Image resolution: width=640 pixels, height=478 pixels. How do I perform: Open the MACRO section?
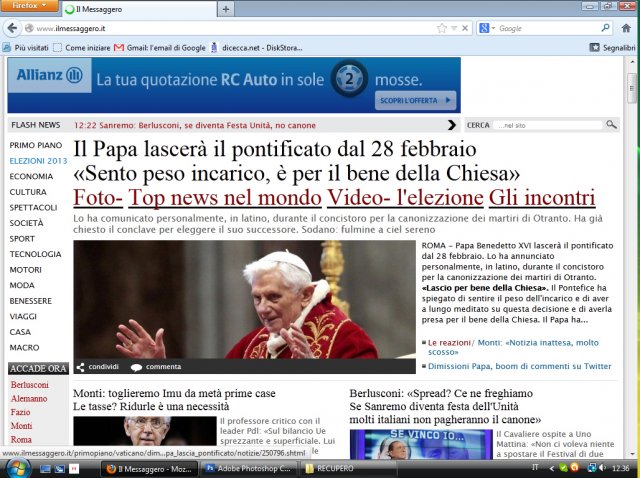(x=24, y=347)
